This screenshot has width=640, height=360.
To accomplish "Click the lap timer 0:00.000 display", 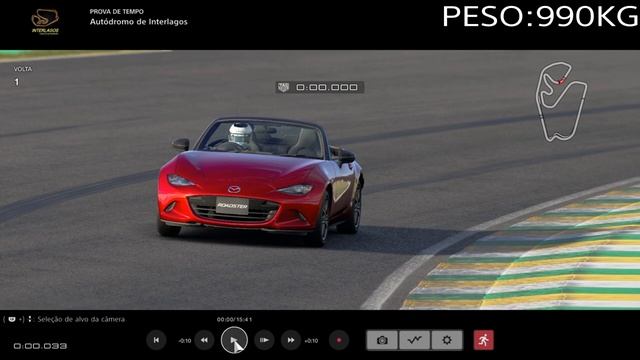I will [x=320, y=87].
